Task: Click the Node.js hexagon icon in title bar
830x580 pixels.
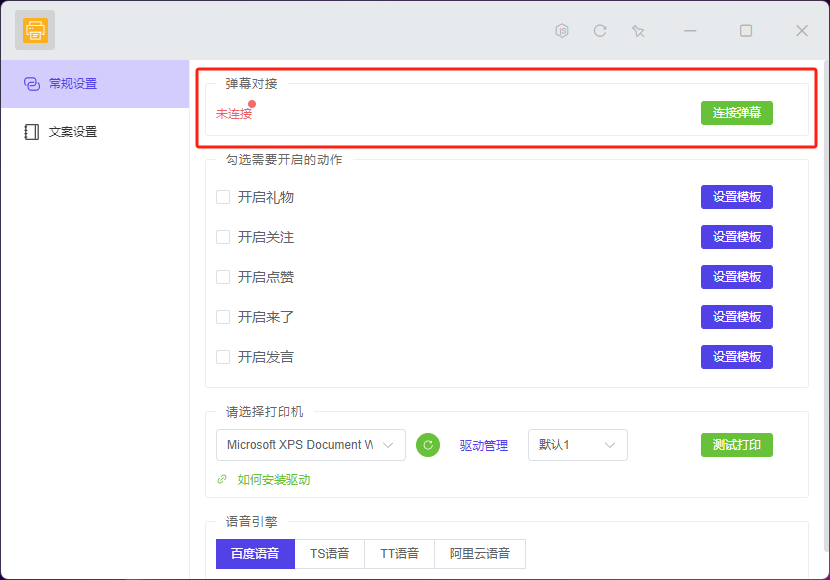Action: [562, 31]
